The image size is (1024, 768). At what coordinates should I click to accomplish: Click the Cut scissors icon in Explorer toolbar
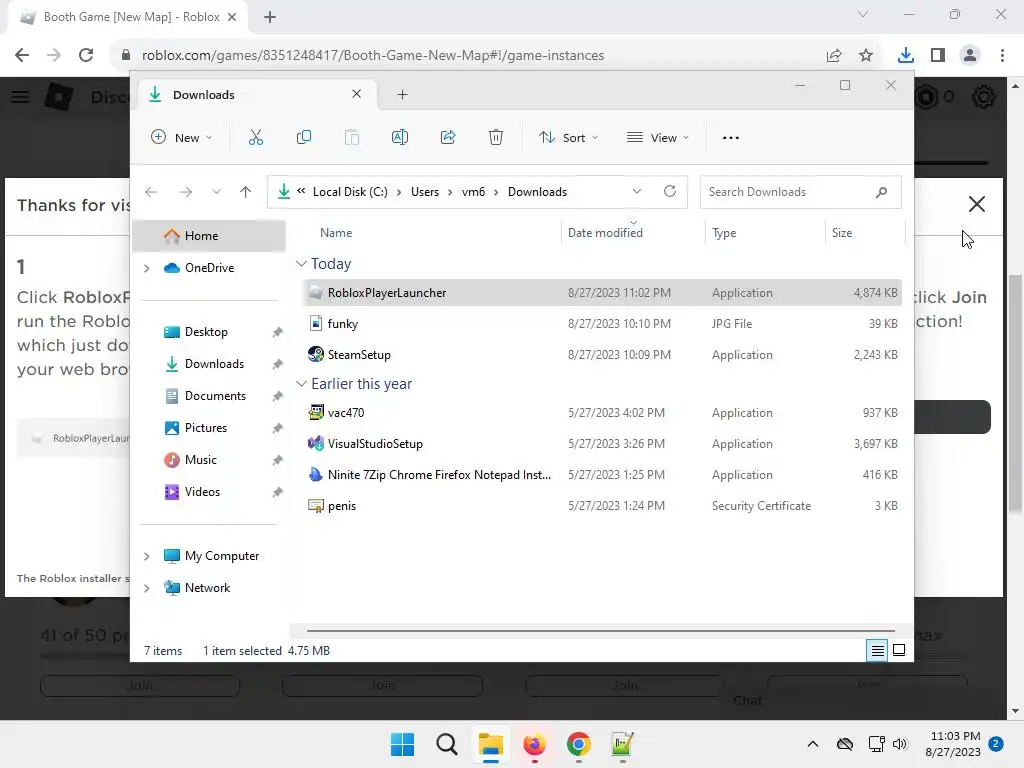coord(255,137)
